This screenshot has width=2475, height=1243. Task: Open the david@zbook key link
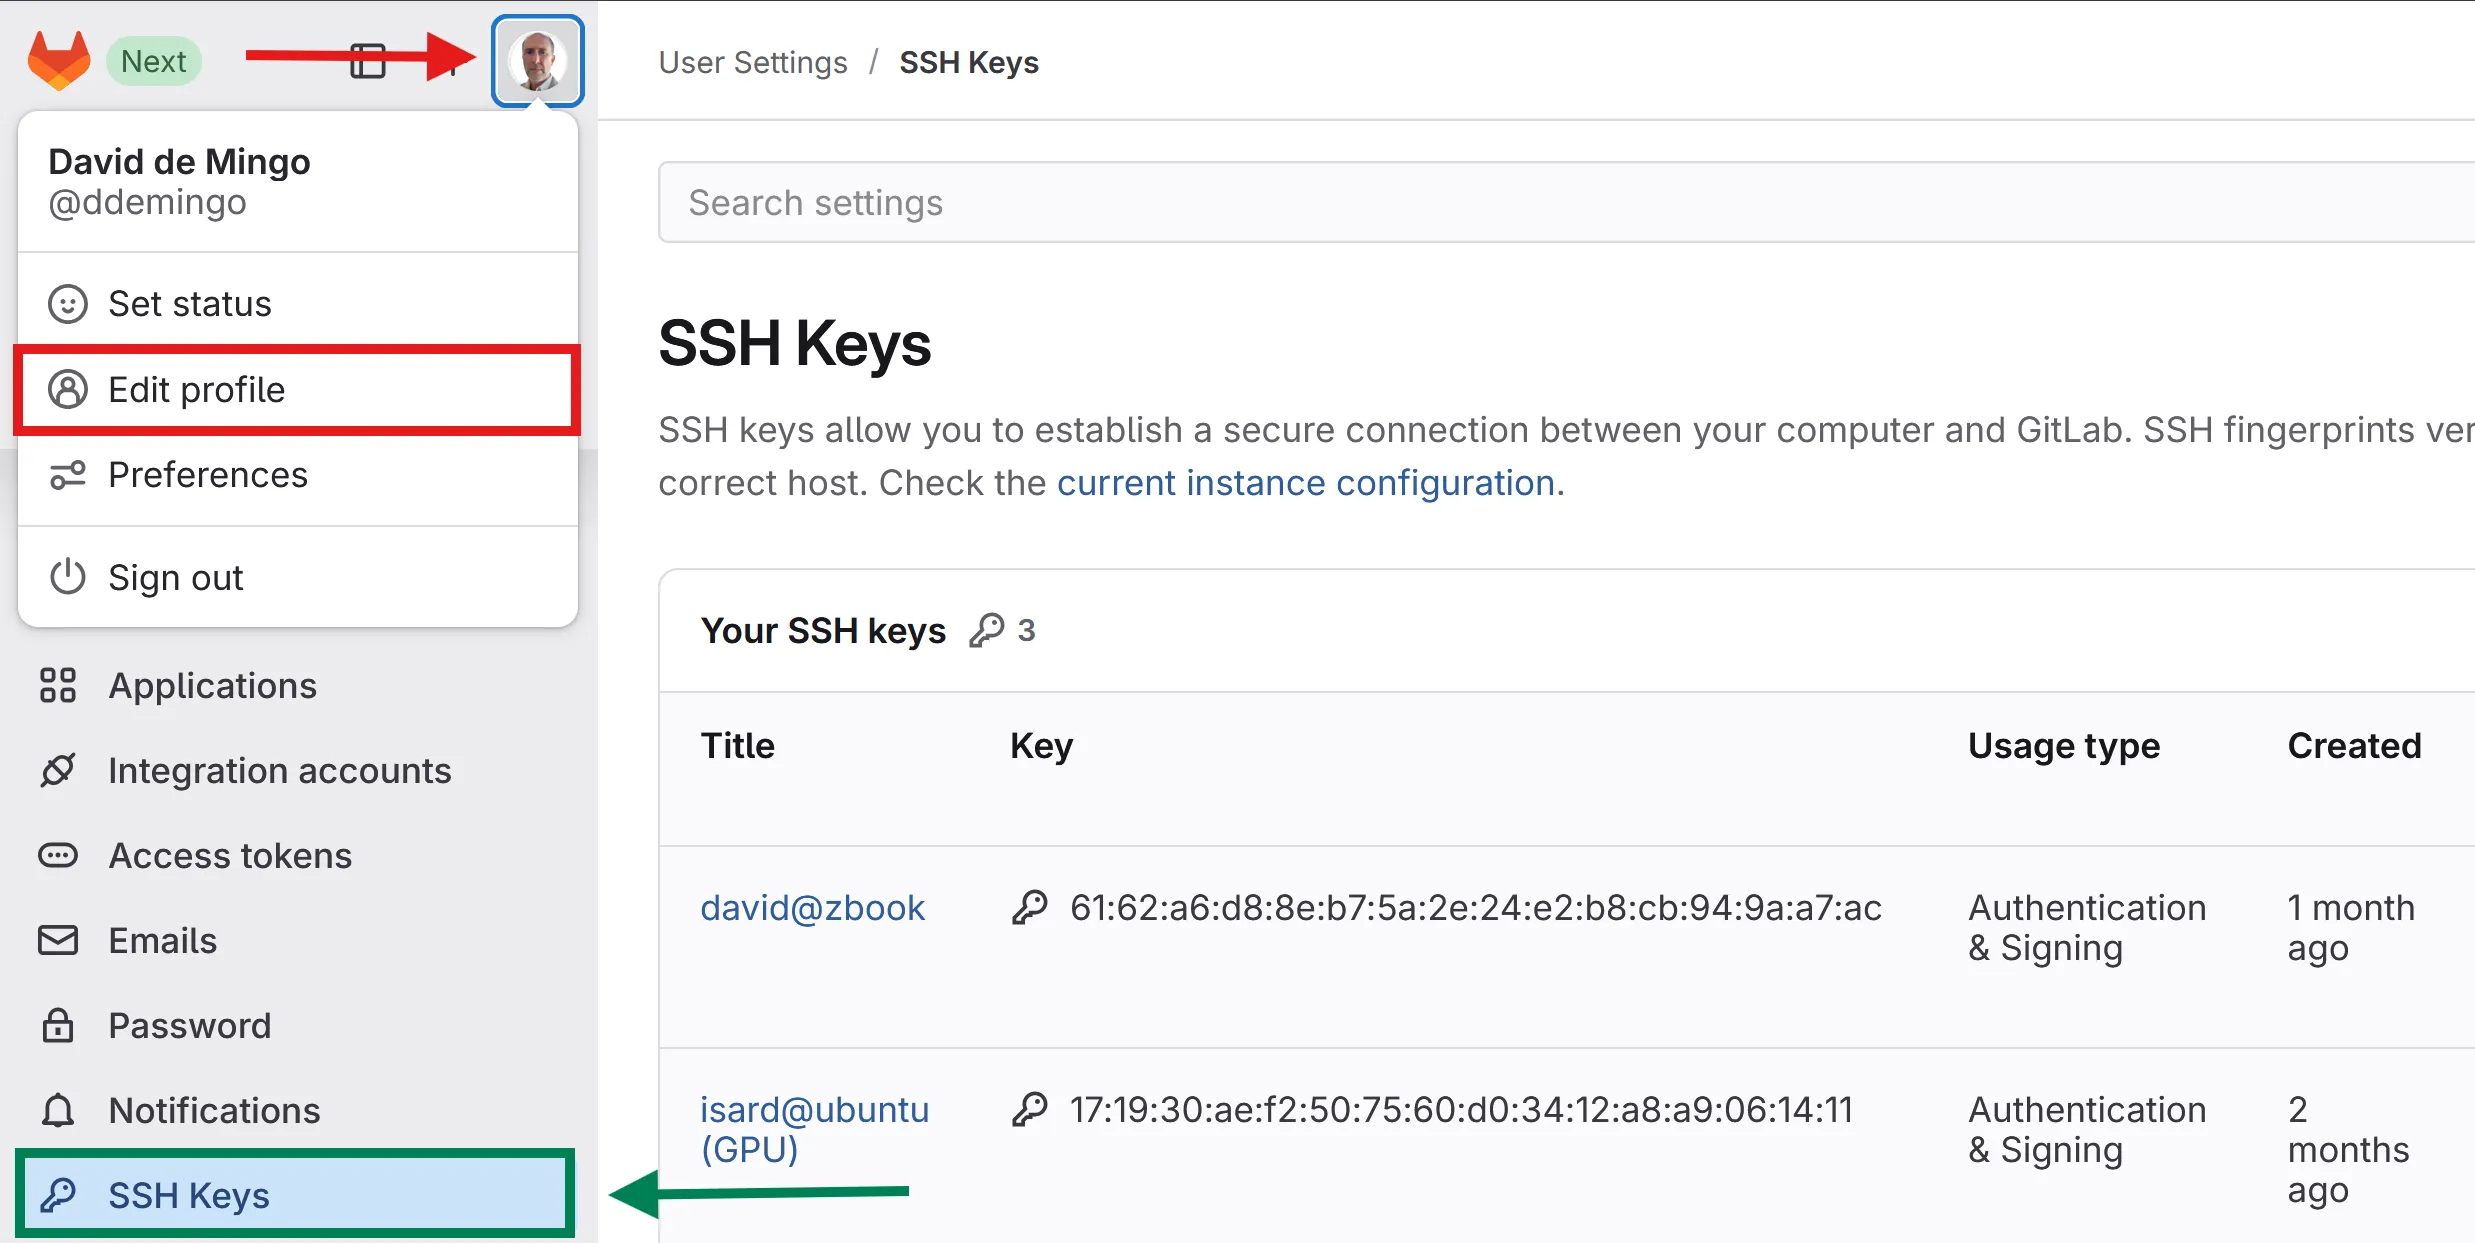pyautogui.click(x=812, y=908)
